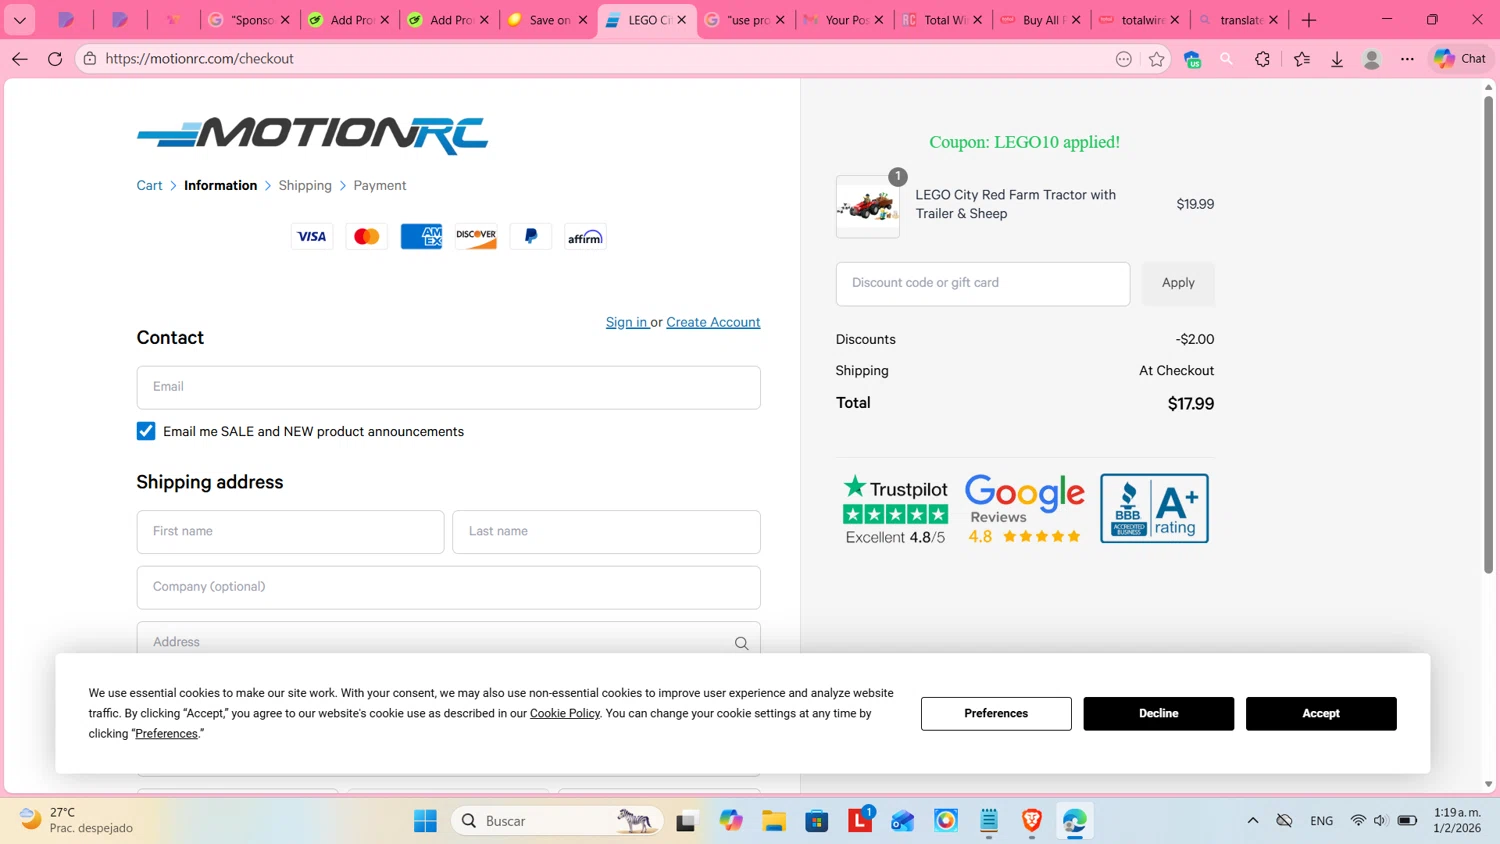Screen dimensions: 1500x844
Task: Uncheck SALE and NEW announcements checkbox
Action: pos(146,431)
